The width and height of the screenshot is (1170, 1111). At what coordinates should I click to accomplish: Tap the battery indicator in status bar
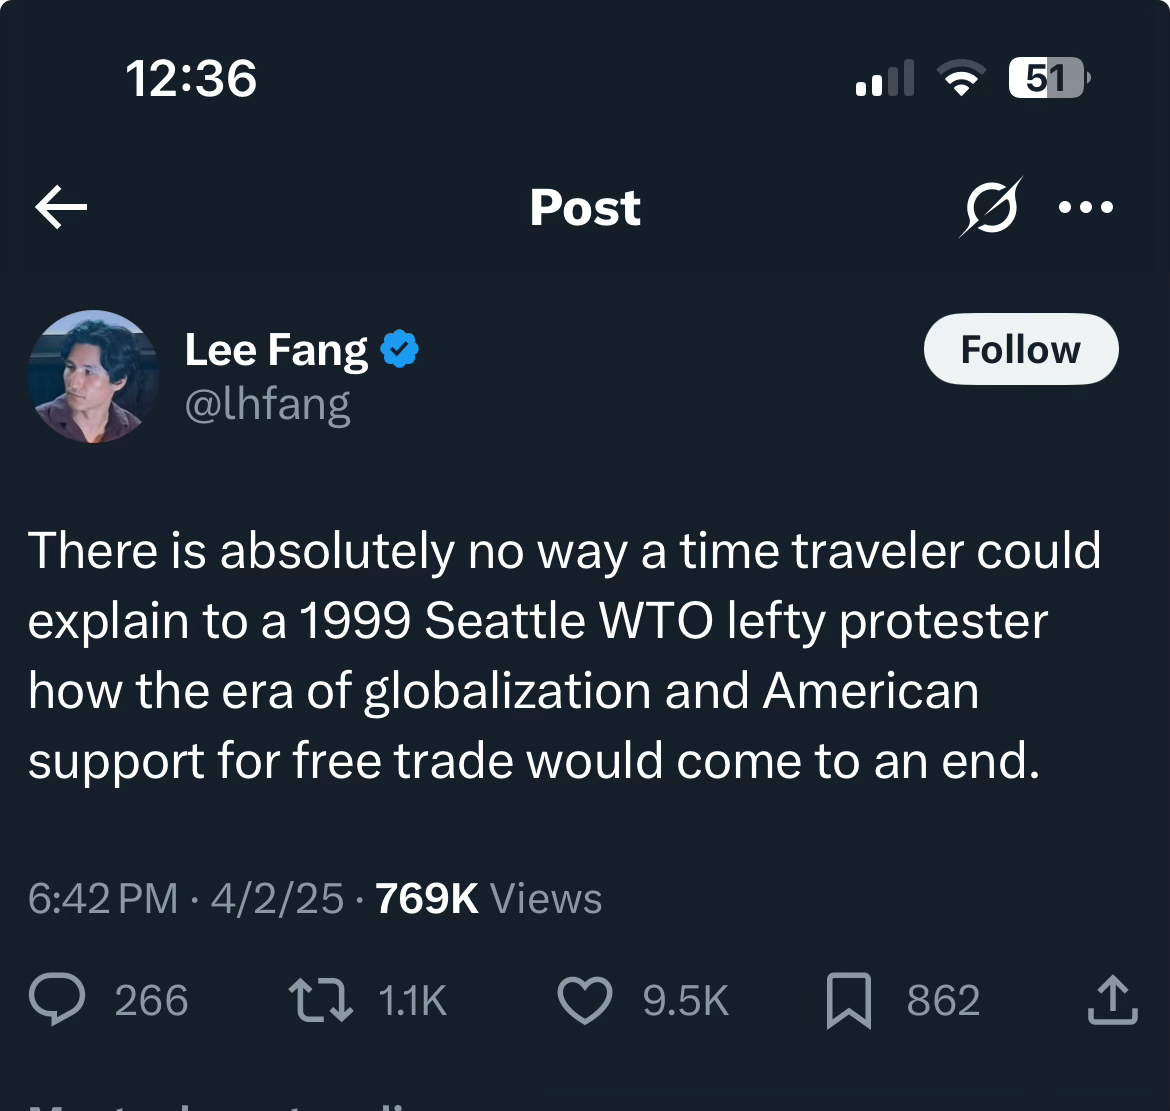(x=1047, y=78)
